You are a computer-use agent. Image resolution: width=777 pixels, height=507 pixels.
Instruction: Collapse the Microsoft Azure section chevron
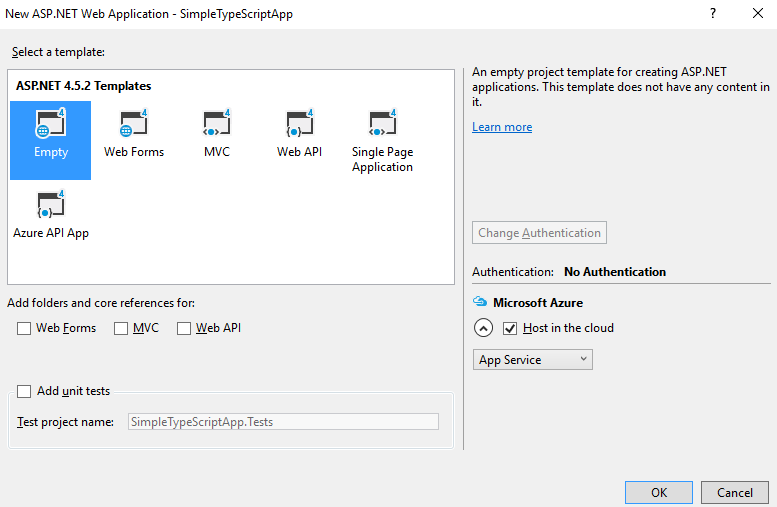[x=483, y=328]
